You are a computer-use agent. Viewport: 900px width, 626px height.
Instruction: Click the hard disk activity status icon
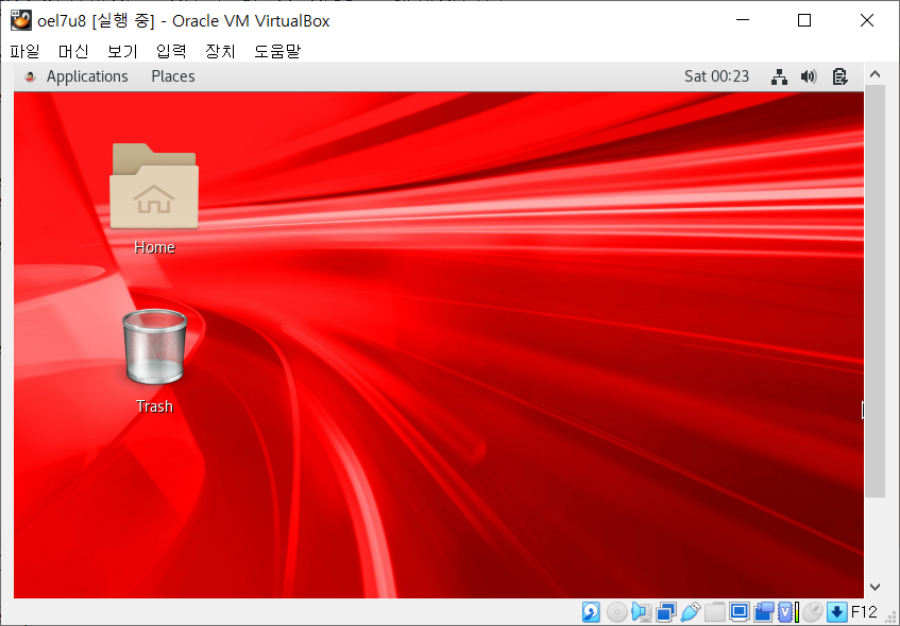pyautogui.click(x=591, y=612)
